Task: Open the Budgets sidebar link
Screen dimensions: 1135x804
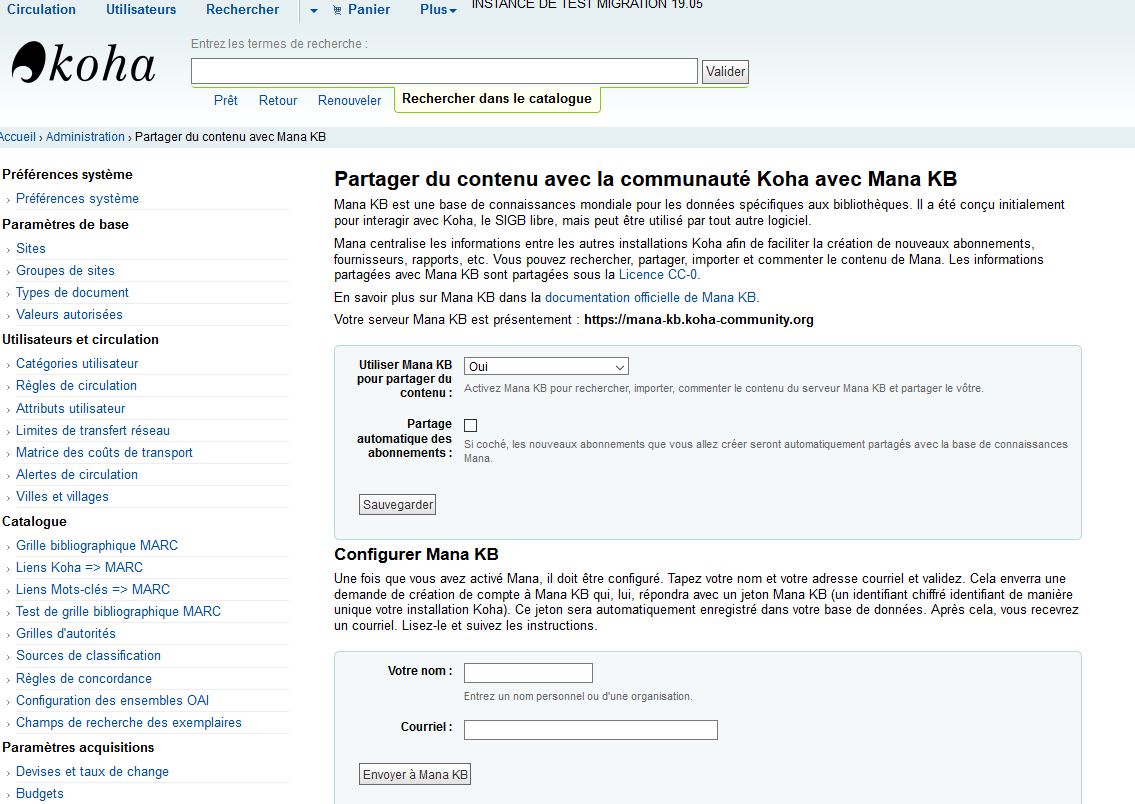Action: coord(40,794)
